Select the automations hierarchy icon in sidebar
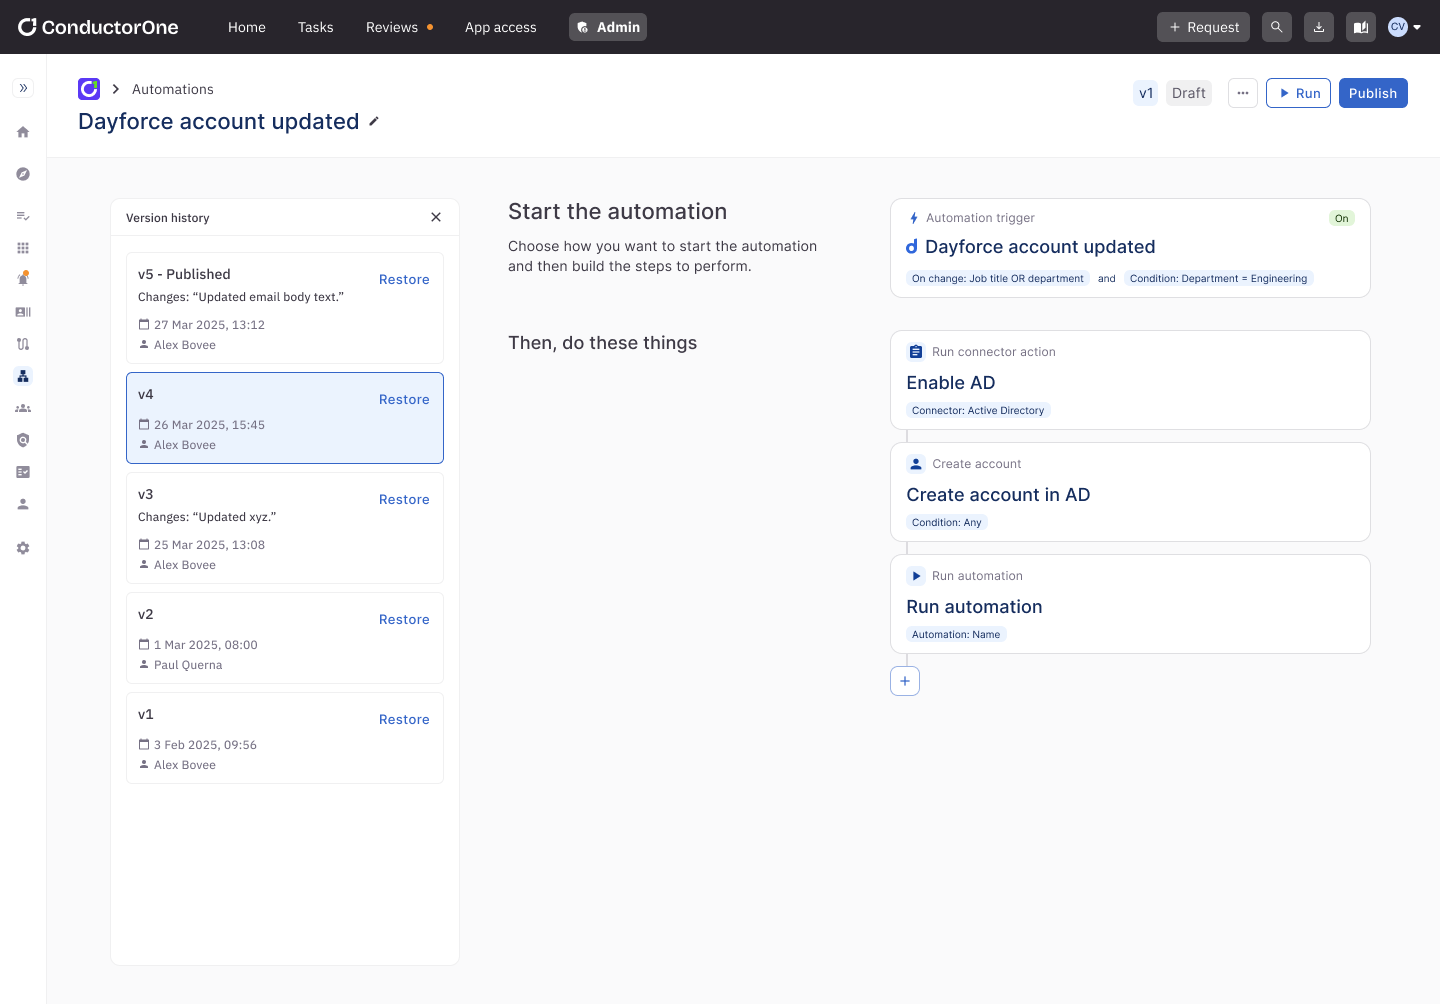This screenshot has height=1004, width=1440. pos(23,376)
